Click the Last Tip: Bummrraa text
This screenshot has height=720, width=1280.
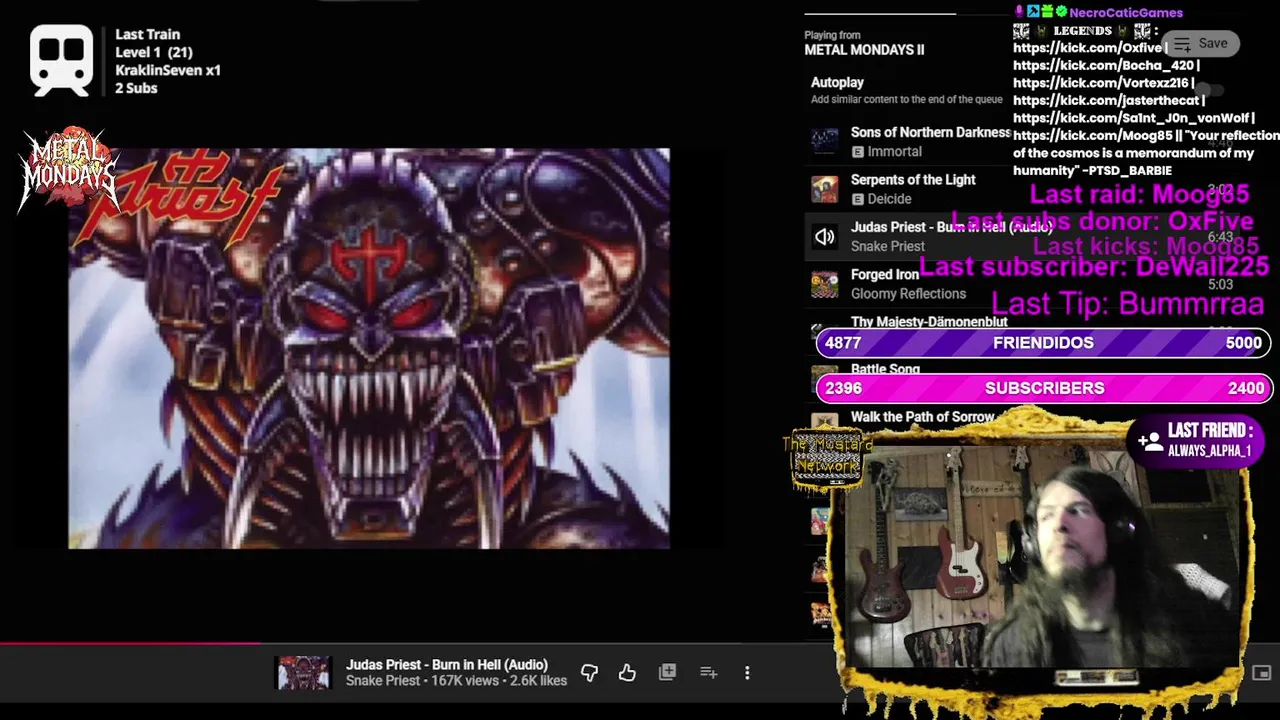(1127, 304)
